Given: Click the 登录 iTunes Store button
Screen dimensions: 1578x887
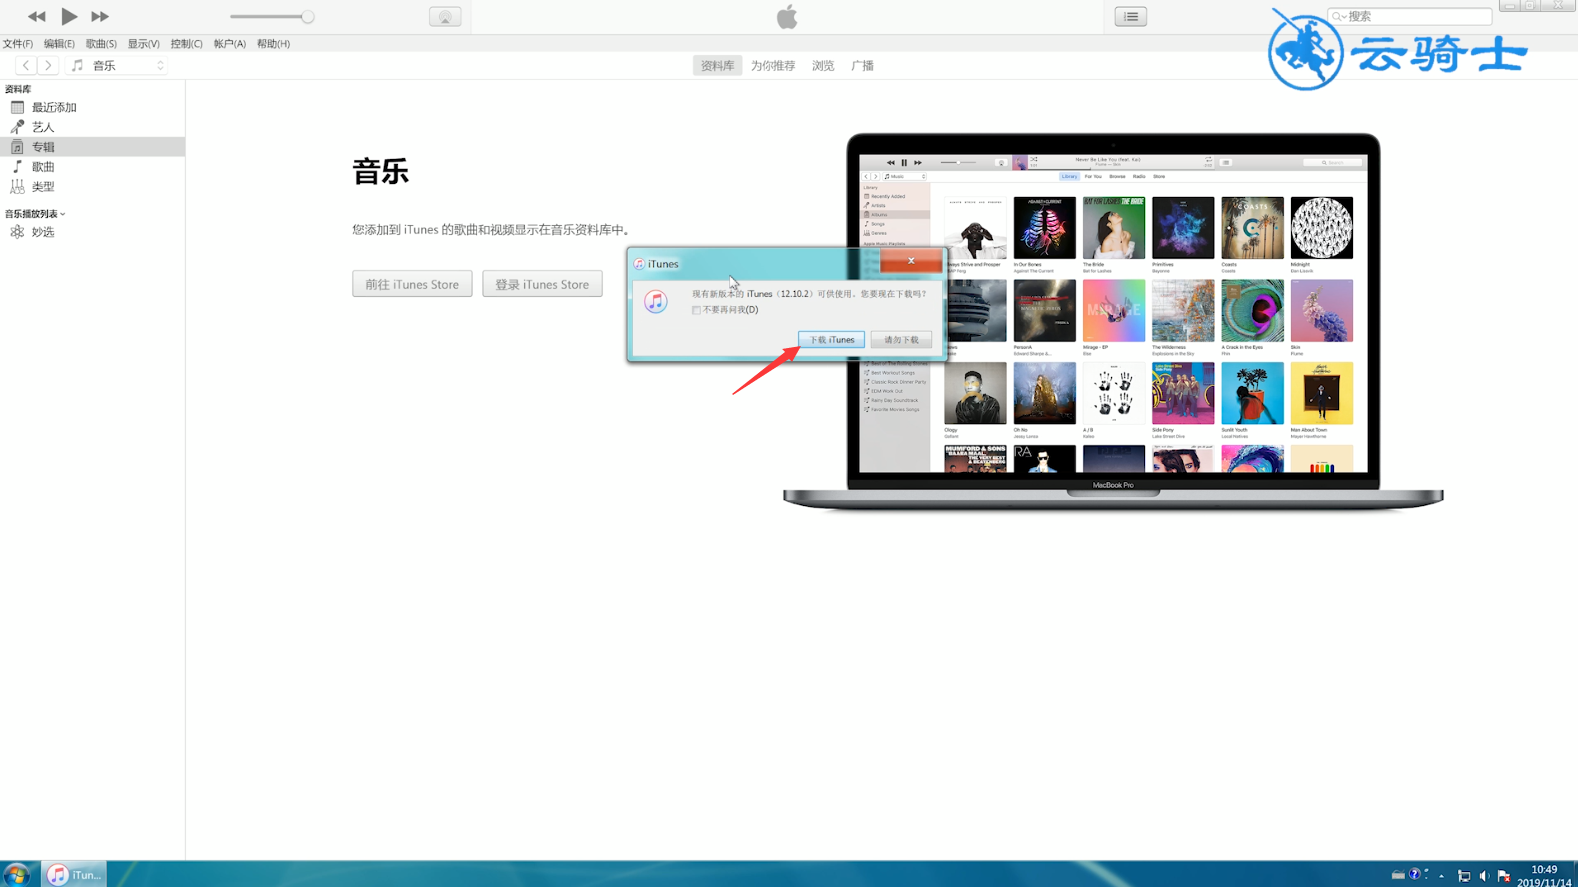Looking at the screenshot, I should point(542,284).
